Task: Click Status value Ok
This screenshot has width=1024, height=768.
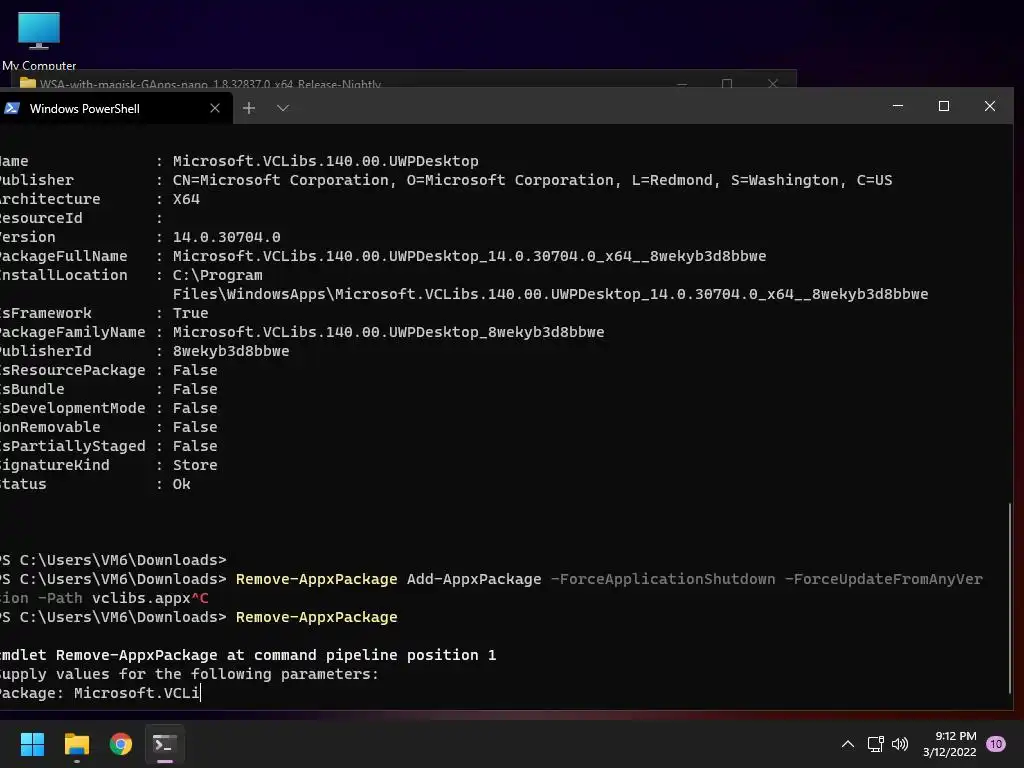Action: [182, 484]
